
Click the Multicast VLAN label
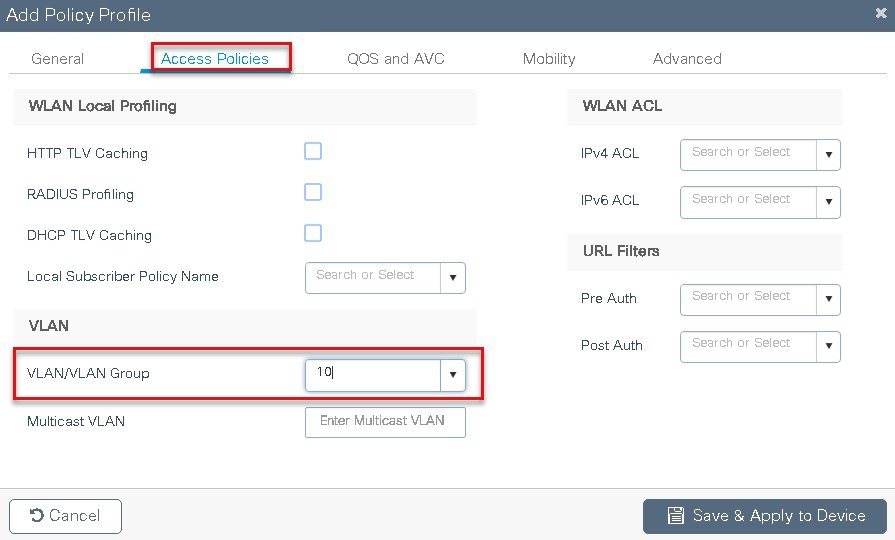pyautogui.click(x=76, y=421)
